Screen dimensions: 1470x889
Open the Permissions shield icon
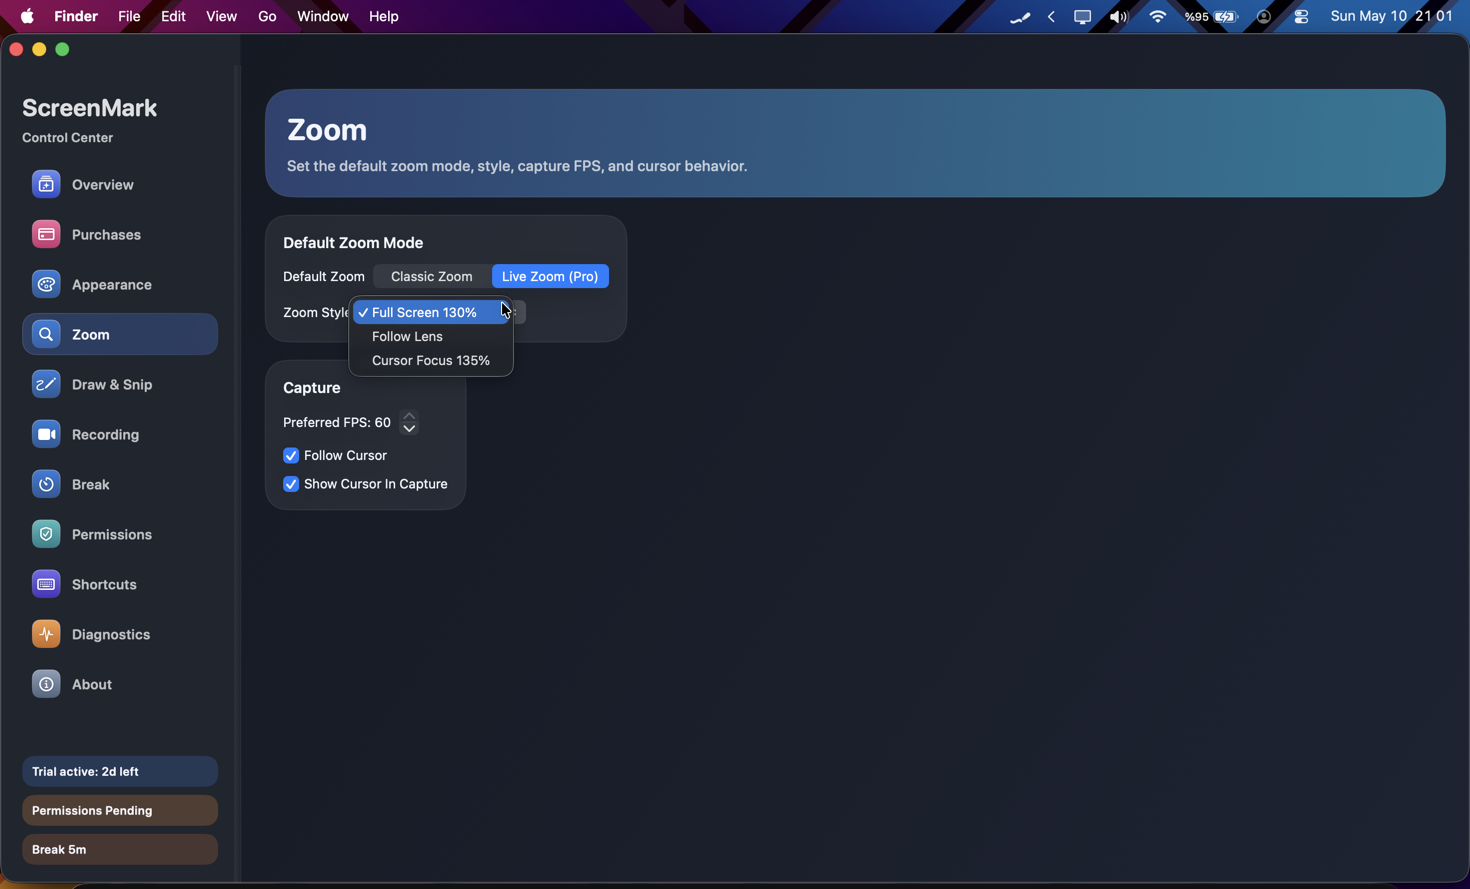[46, 534]
